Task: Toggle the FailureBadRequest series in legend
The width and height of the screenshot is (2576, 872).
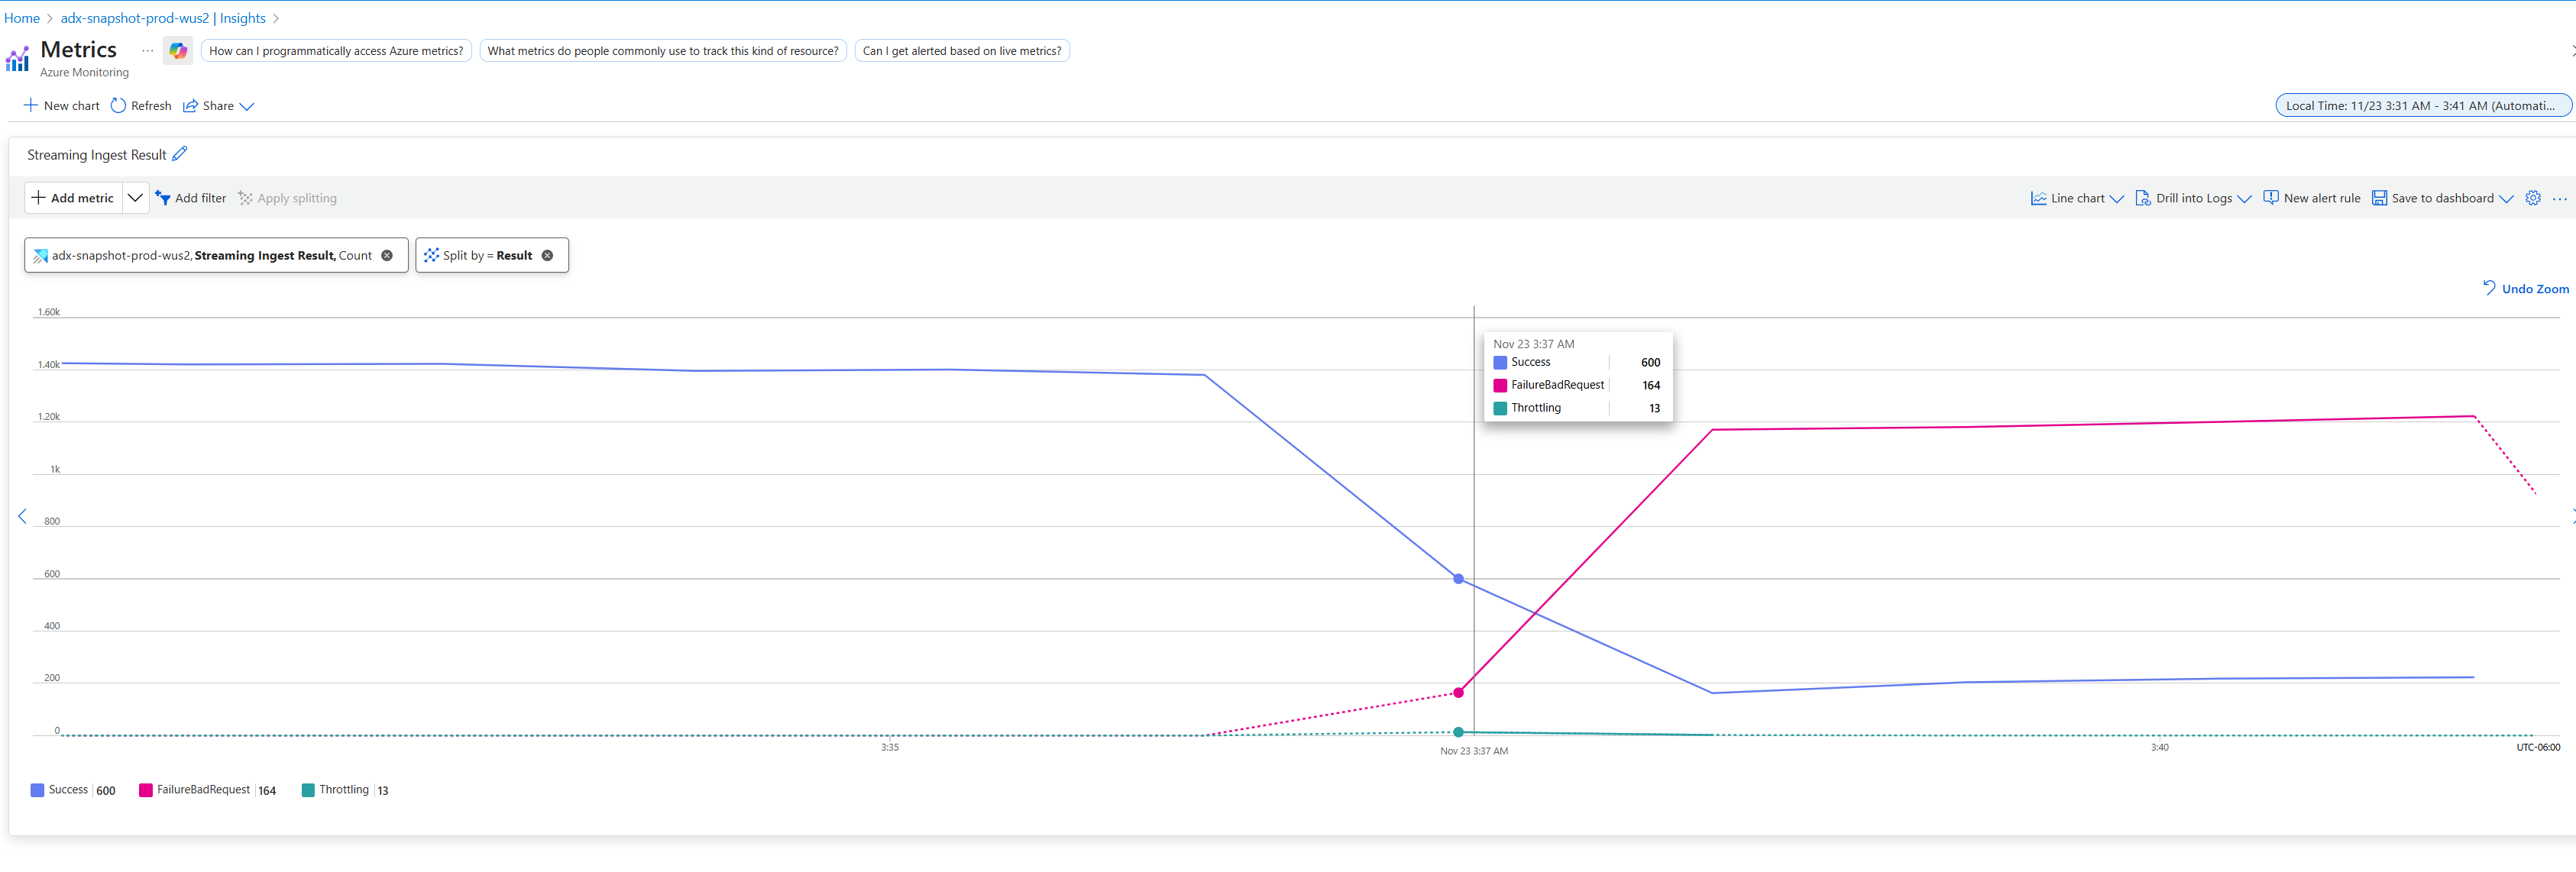Action: 202,790
